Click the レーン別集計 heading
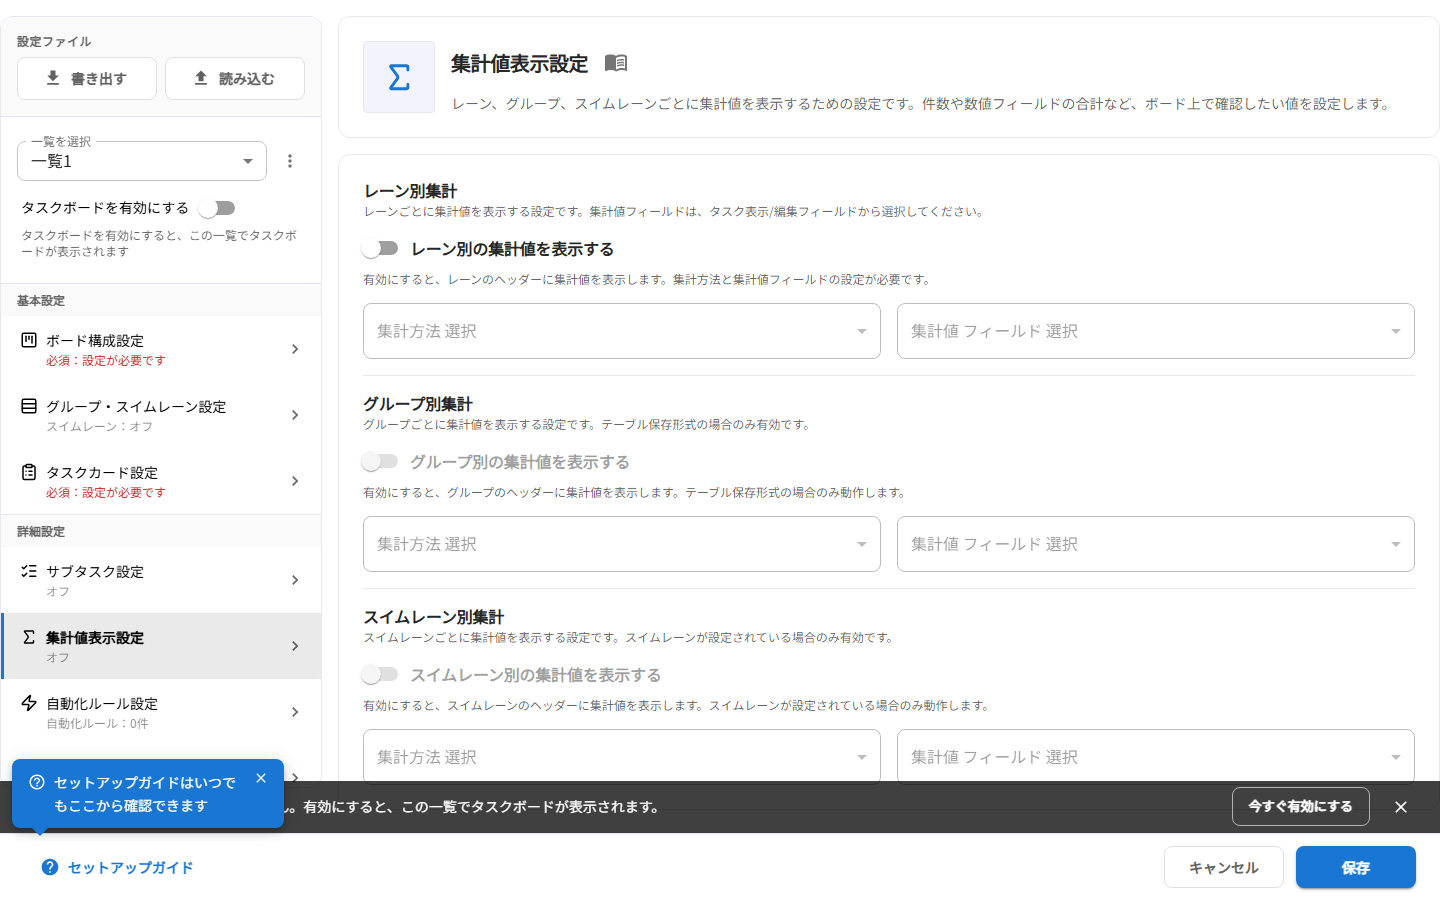Viewport: 1440px width, 900px height. pyautogui.click(x=410, y=191)
